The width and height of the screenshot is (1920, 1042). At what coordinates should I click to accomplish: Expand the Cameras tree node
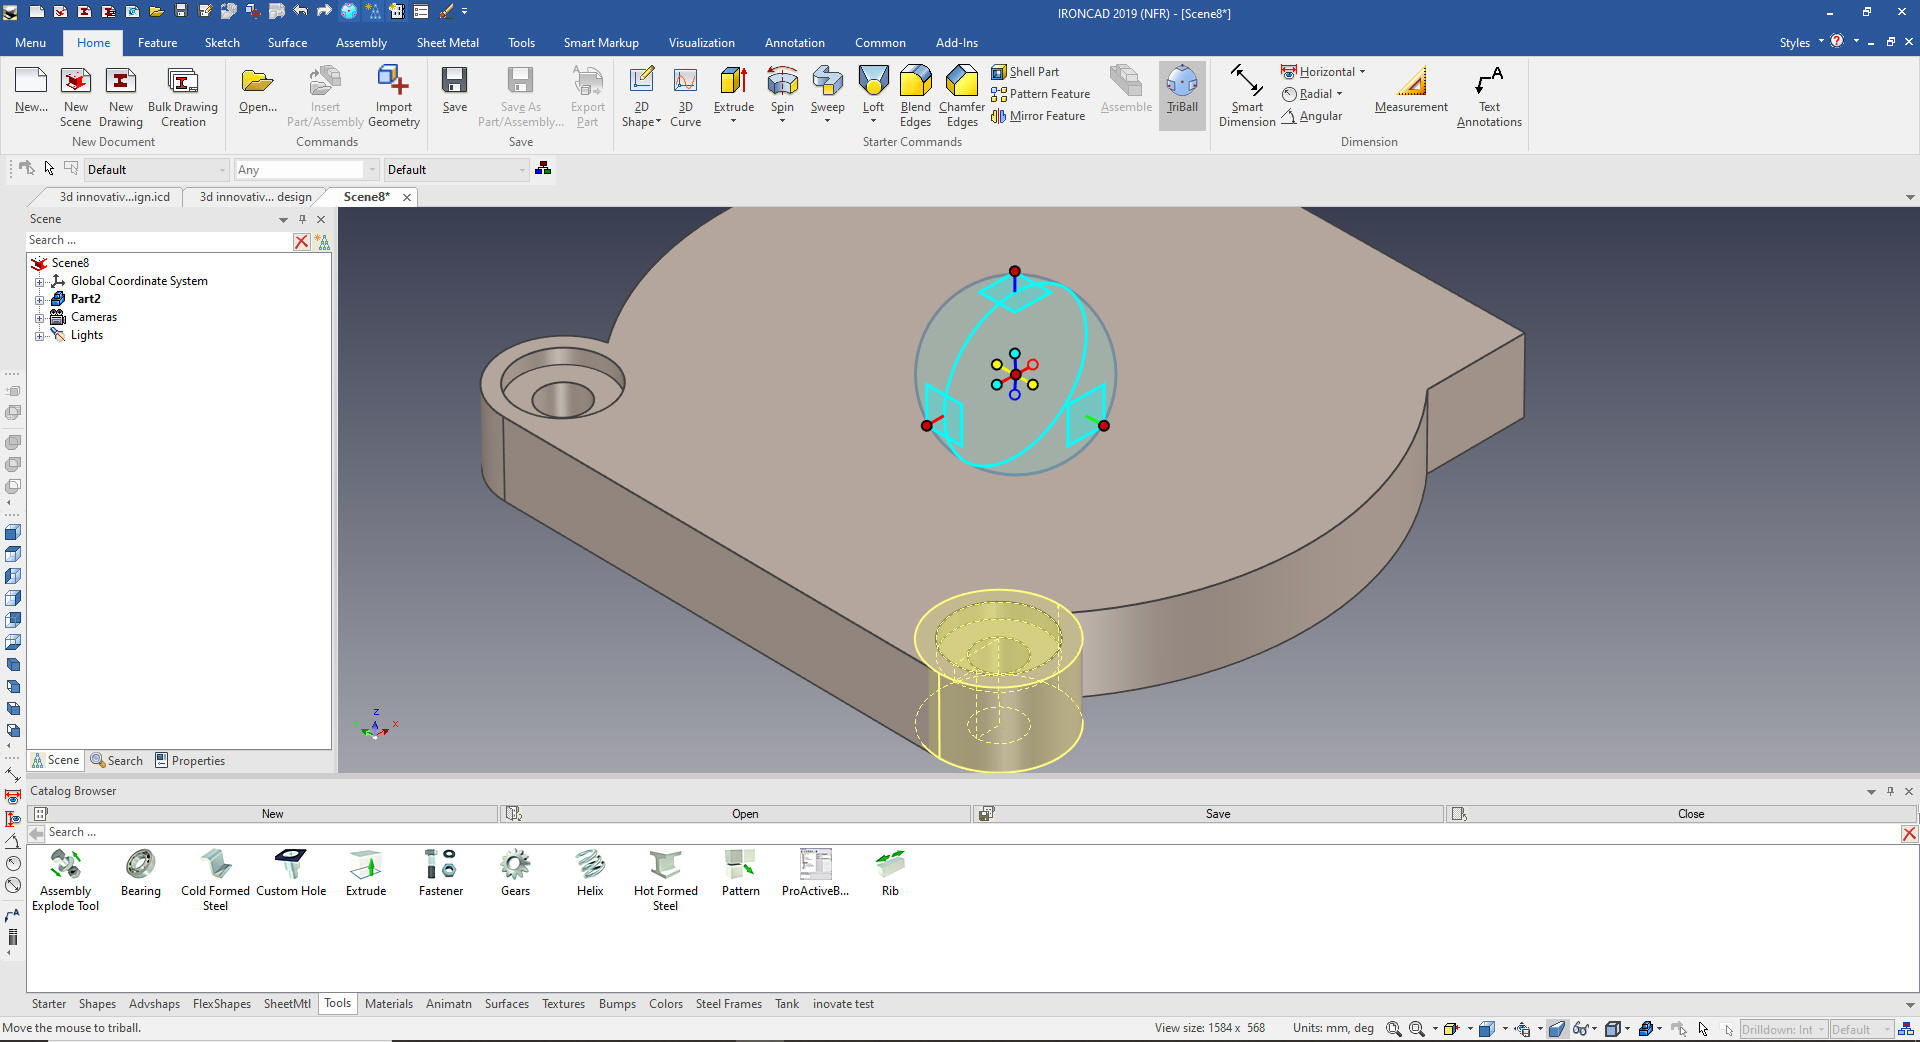(x=40, y=317)
